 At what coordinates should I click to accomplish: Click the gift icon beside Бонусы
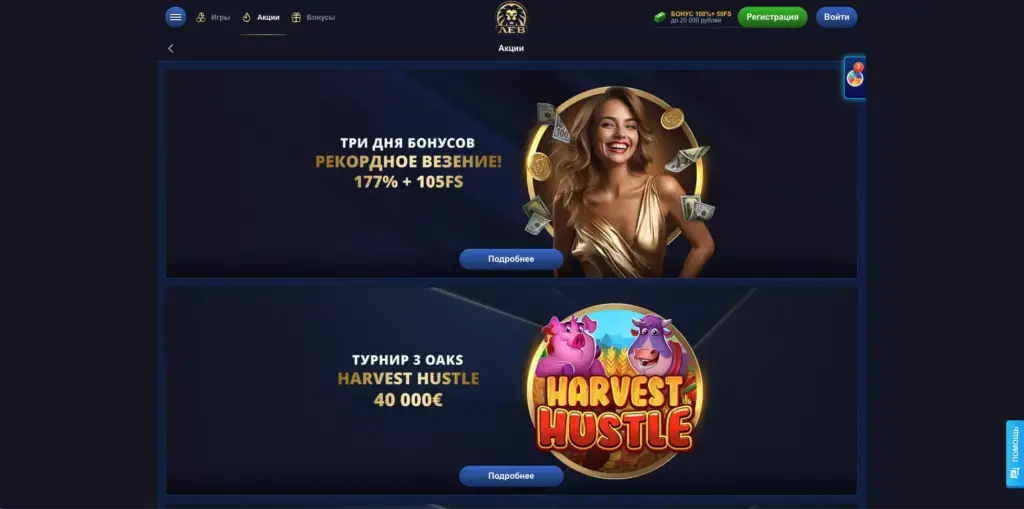[296, 18]
